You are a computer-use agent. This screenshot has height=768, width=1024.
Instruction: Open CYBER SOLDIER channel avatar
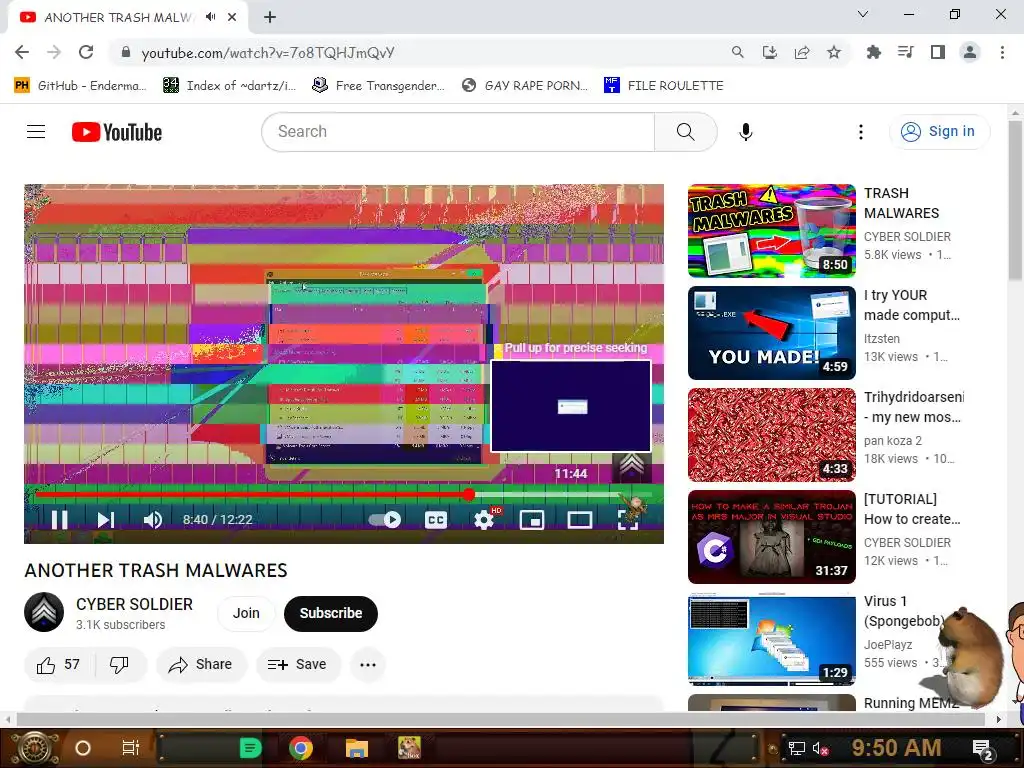tap(44, 612)
